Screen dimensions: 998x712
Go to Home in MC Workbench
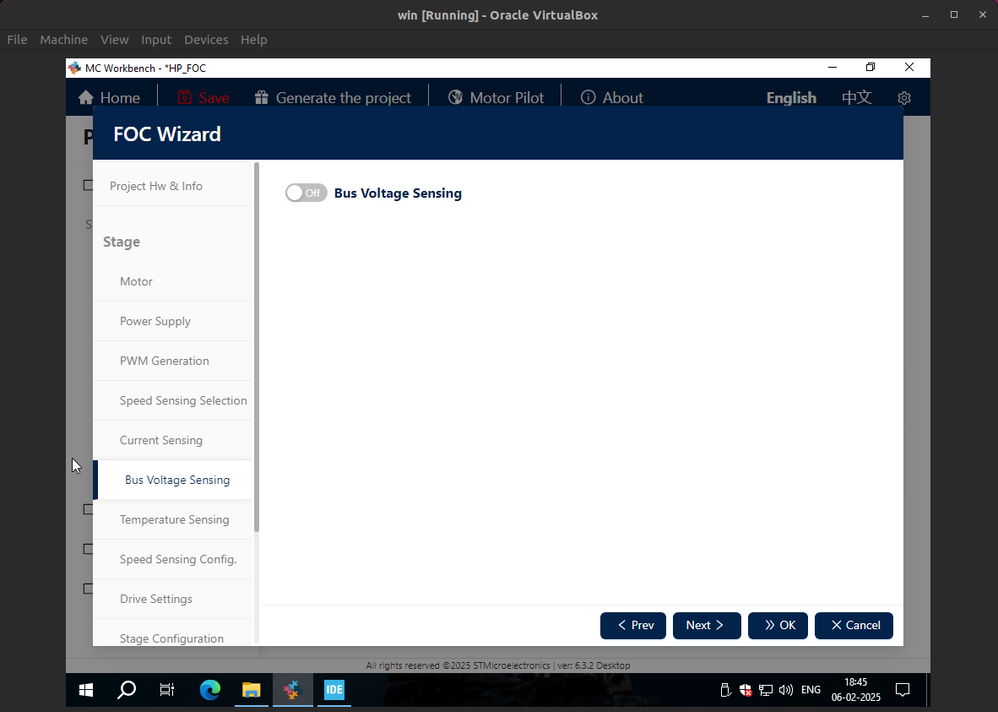[x=109, y=97]
